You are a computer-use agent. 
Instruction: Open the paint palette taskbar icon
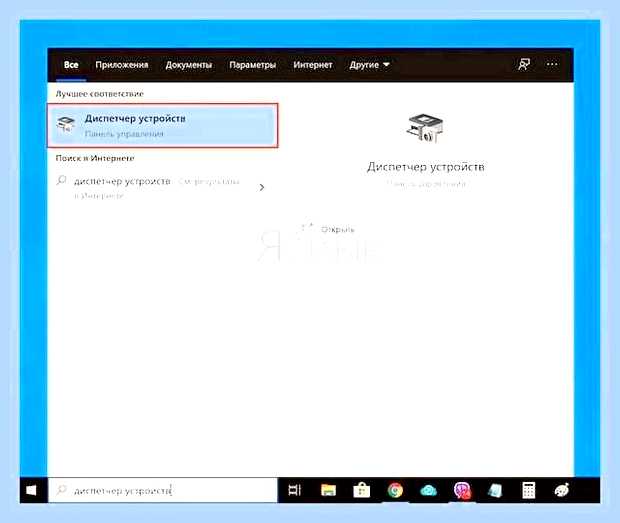pyautogui.click(x=562, y=490)
